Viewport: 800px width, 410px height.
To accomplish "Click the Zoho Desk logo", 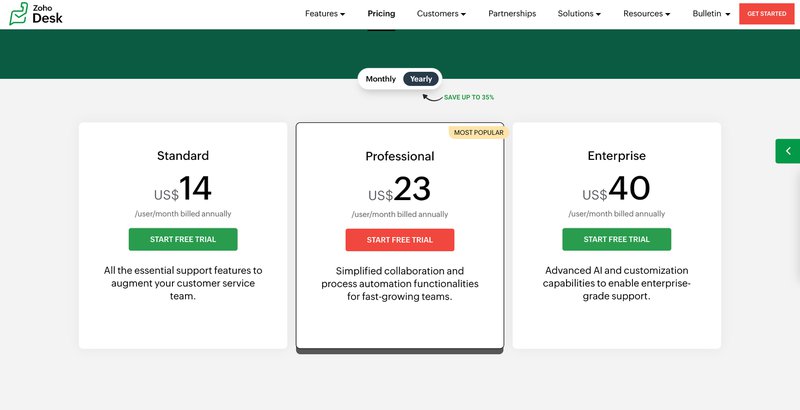I will click(36, 14).
